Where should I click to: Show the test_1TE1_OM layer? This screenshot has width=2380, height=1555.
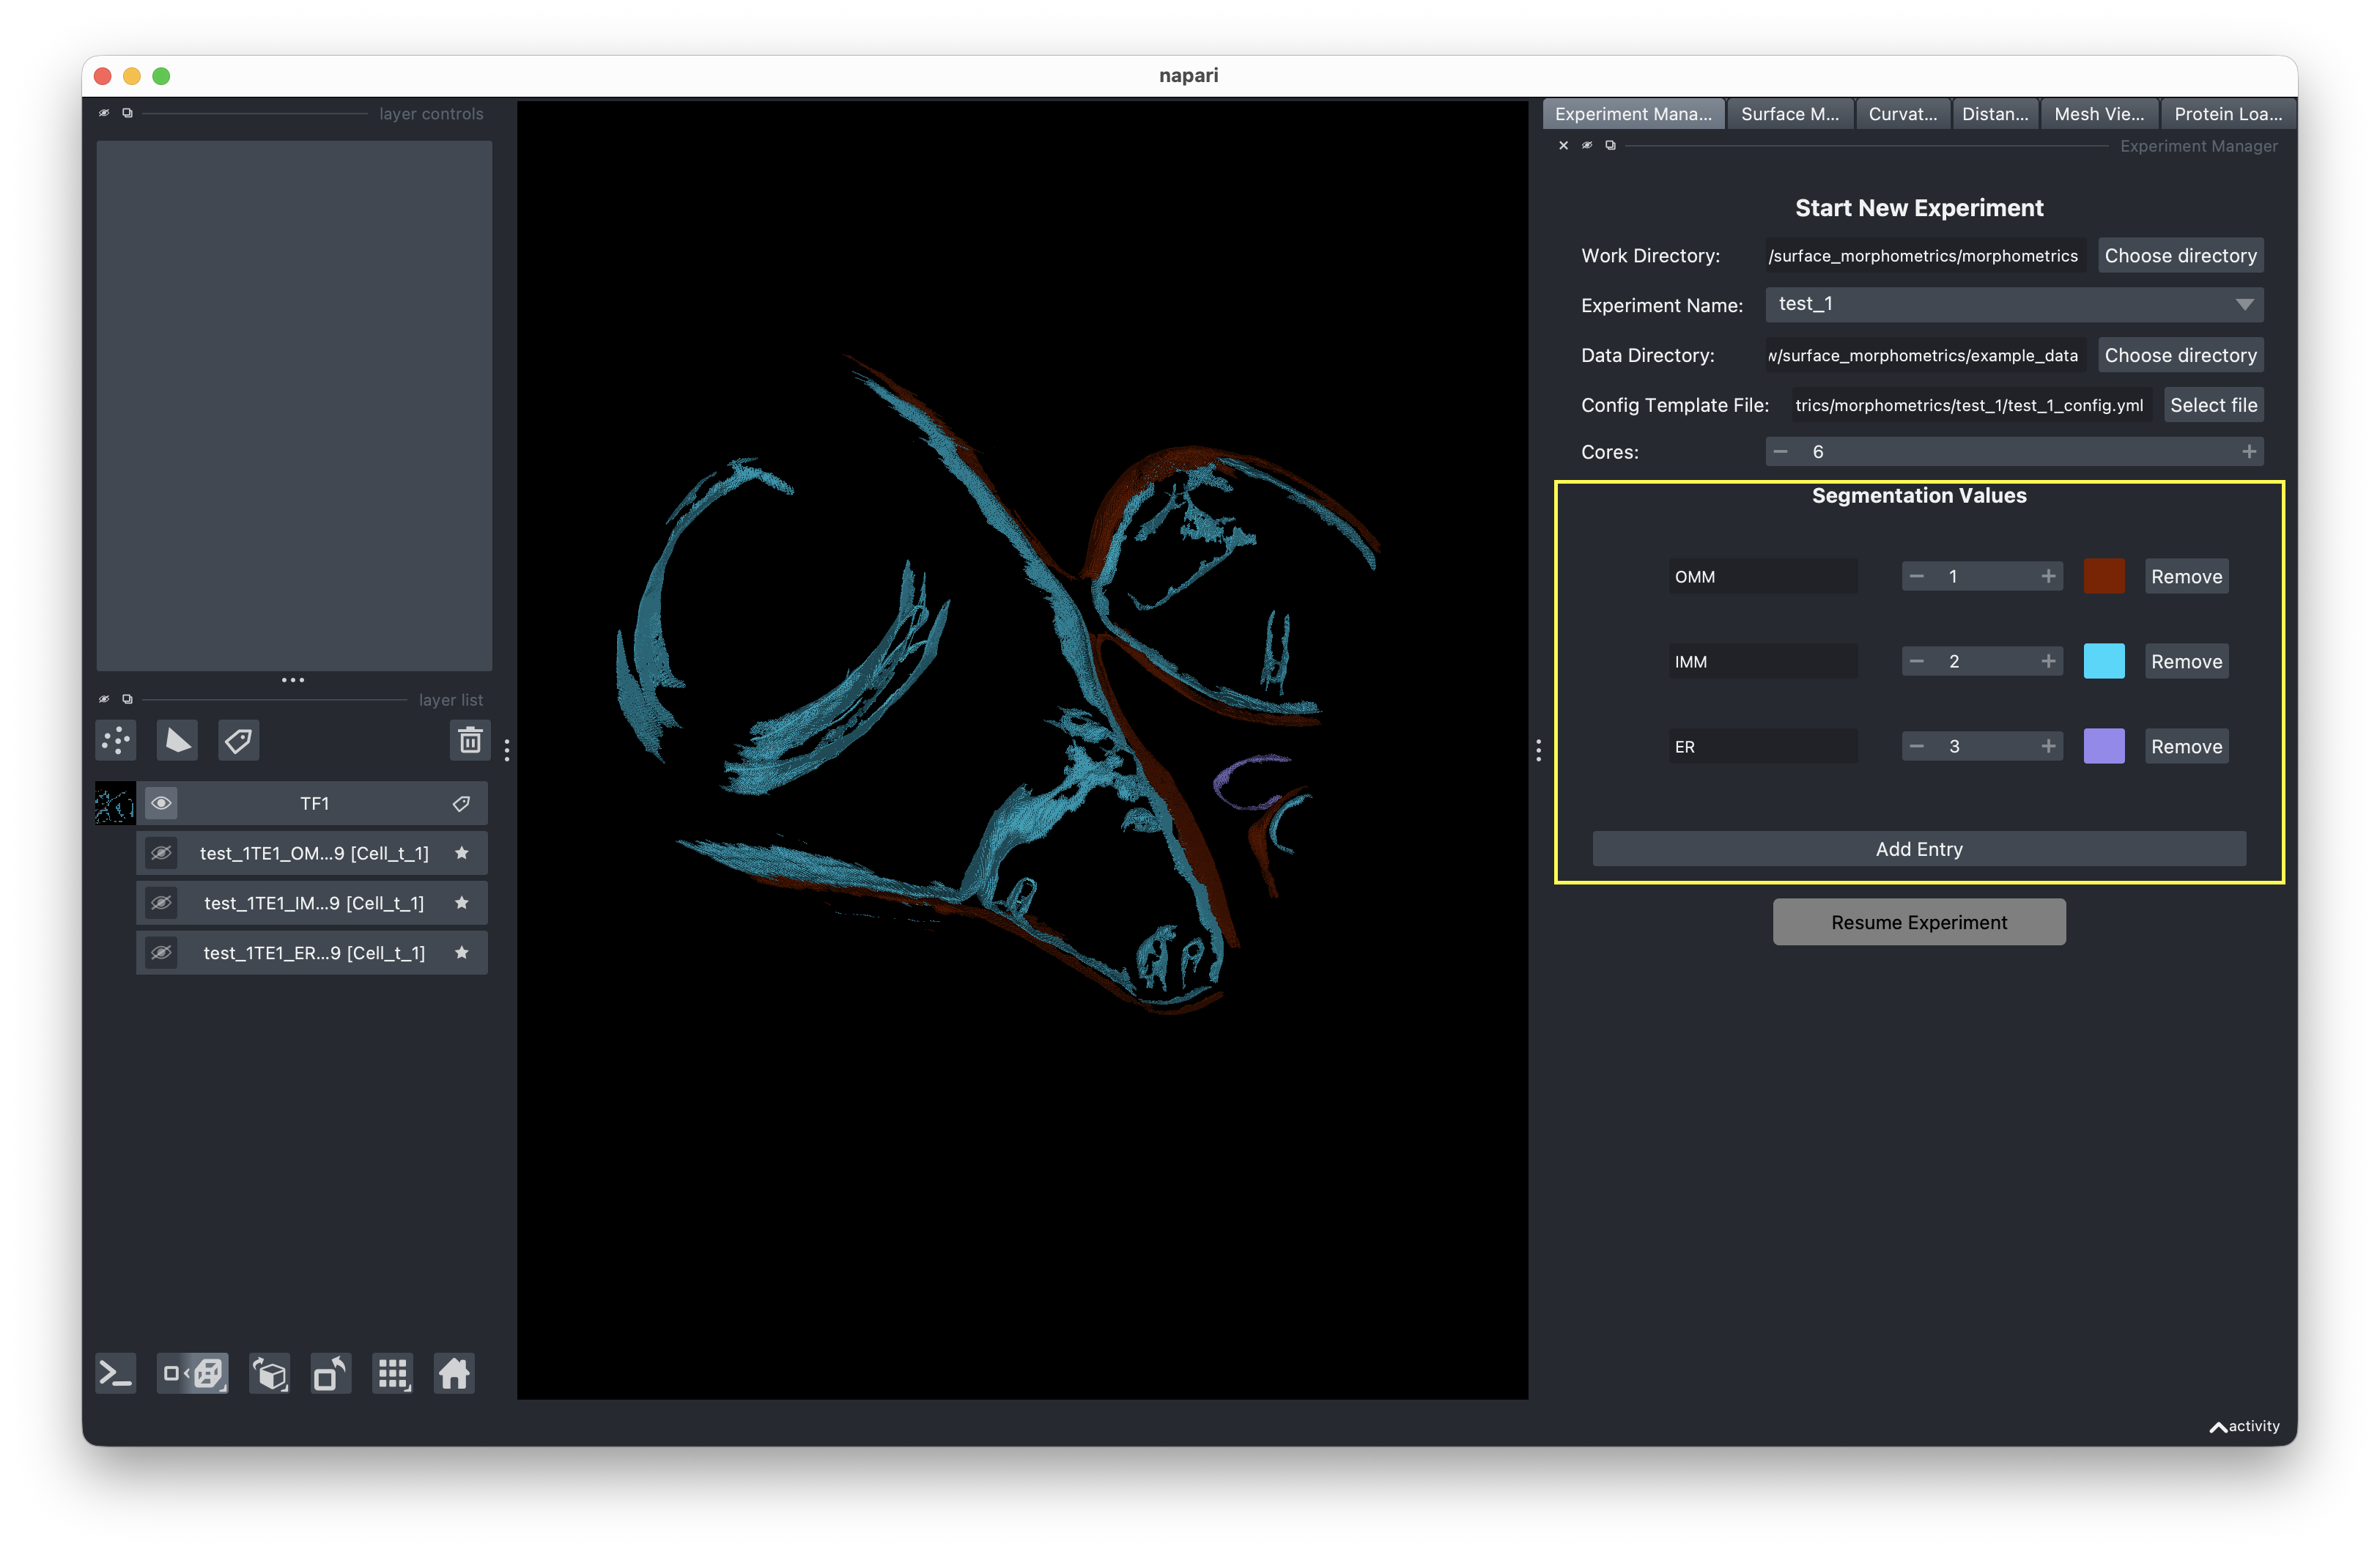[161, 853]
